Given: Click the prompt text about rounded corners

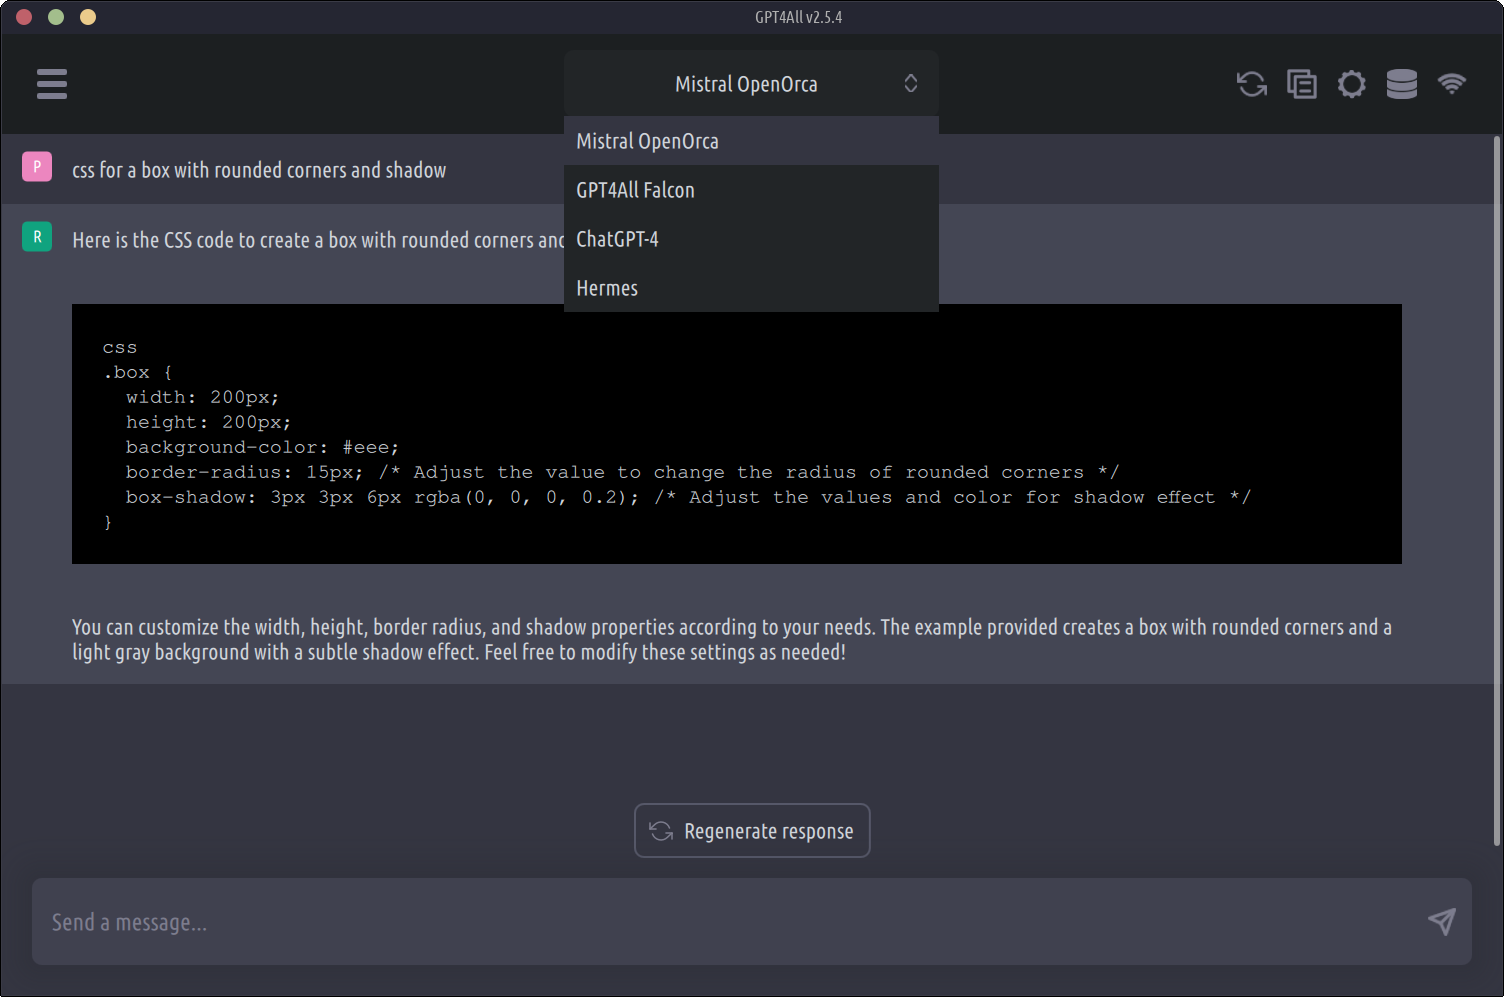Looking at the screenshot, I should (x=259, y=170).
